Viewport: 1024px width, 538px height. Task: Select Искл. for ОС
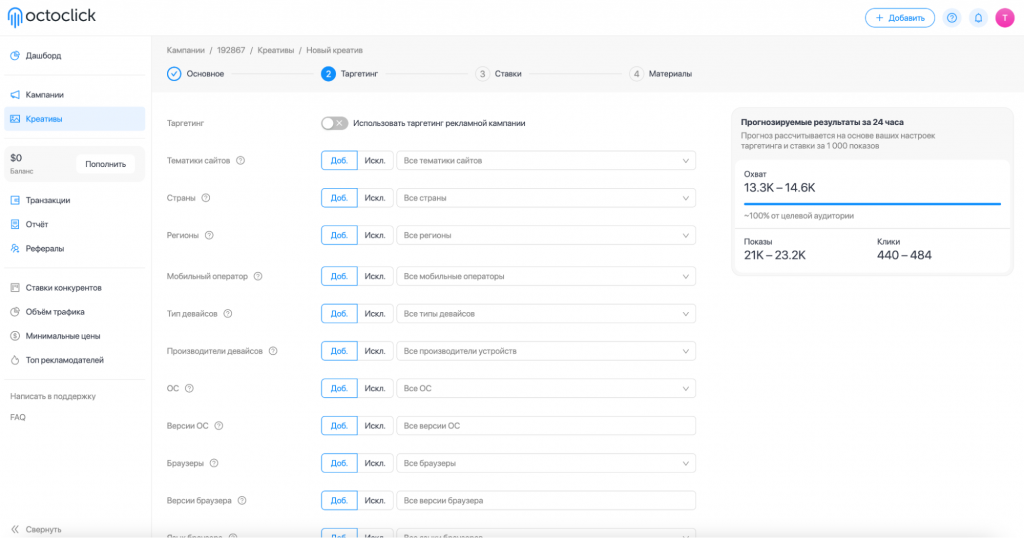click(x=375, y=388)
